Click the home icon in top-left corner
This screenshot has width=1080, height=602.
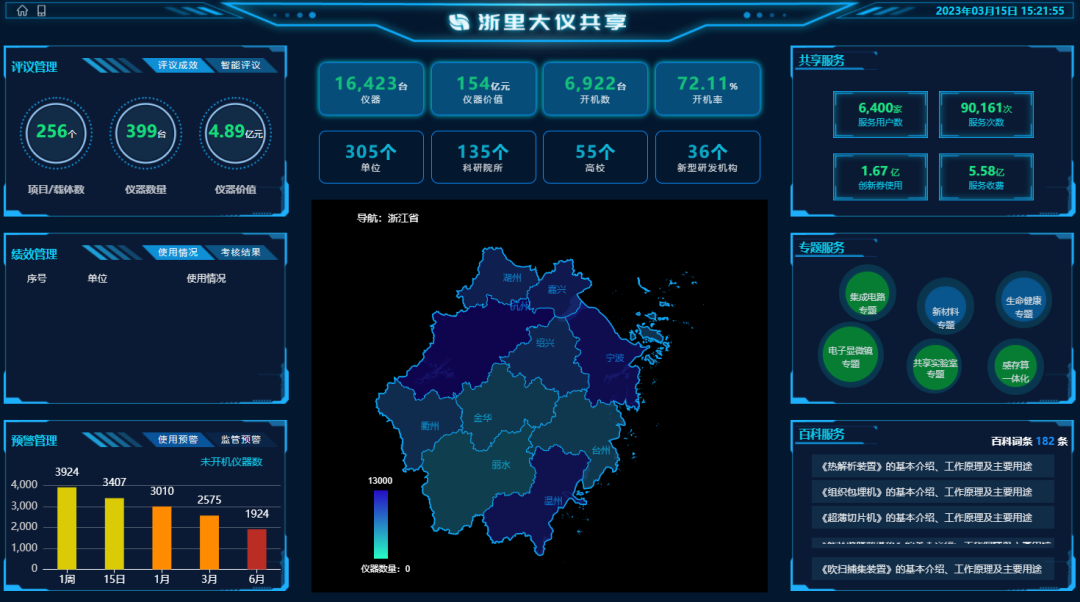[x=20, y=10]
